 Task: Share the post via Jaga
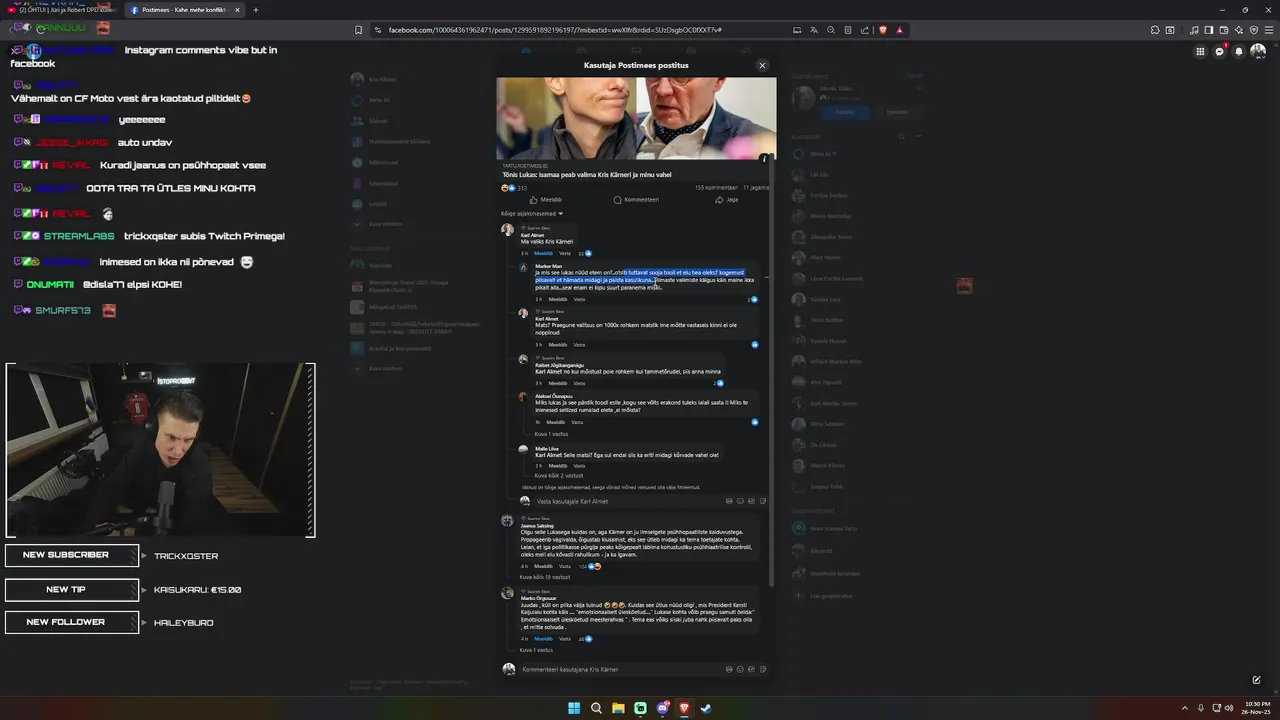click(727, 199)
